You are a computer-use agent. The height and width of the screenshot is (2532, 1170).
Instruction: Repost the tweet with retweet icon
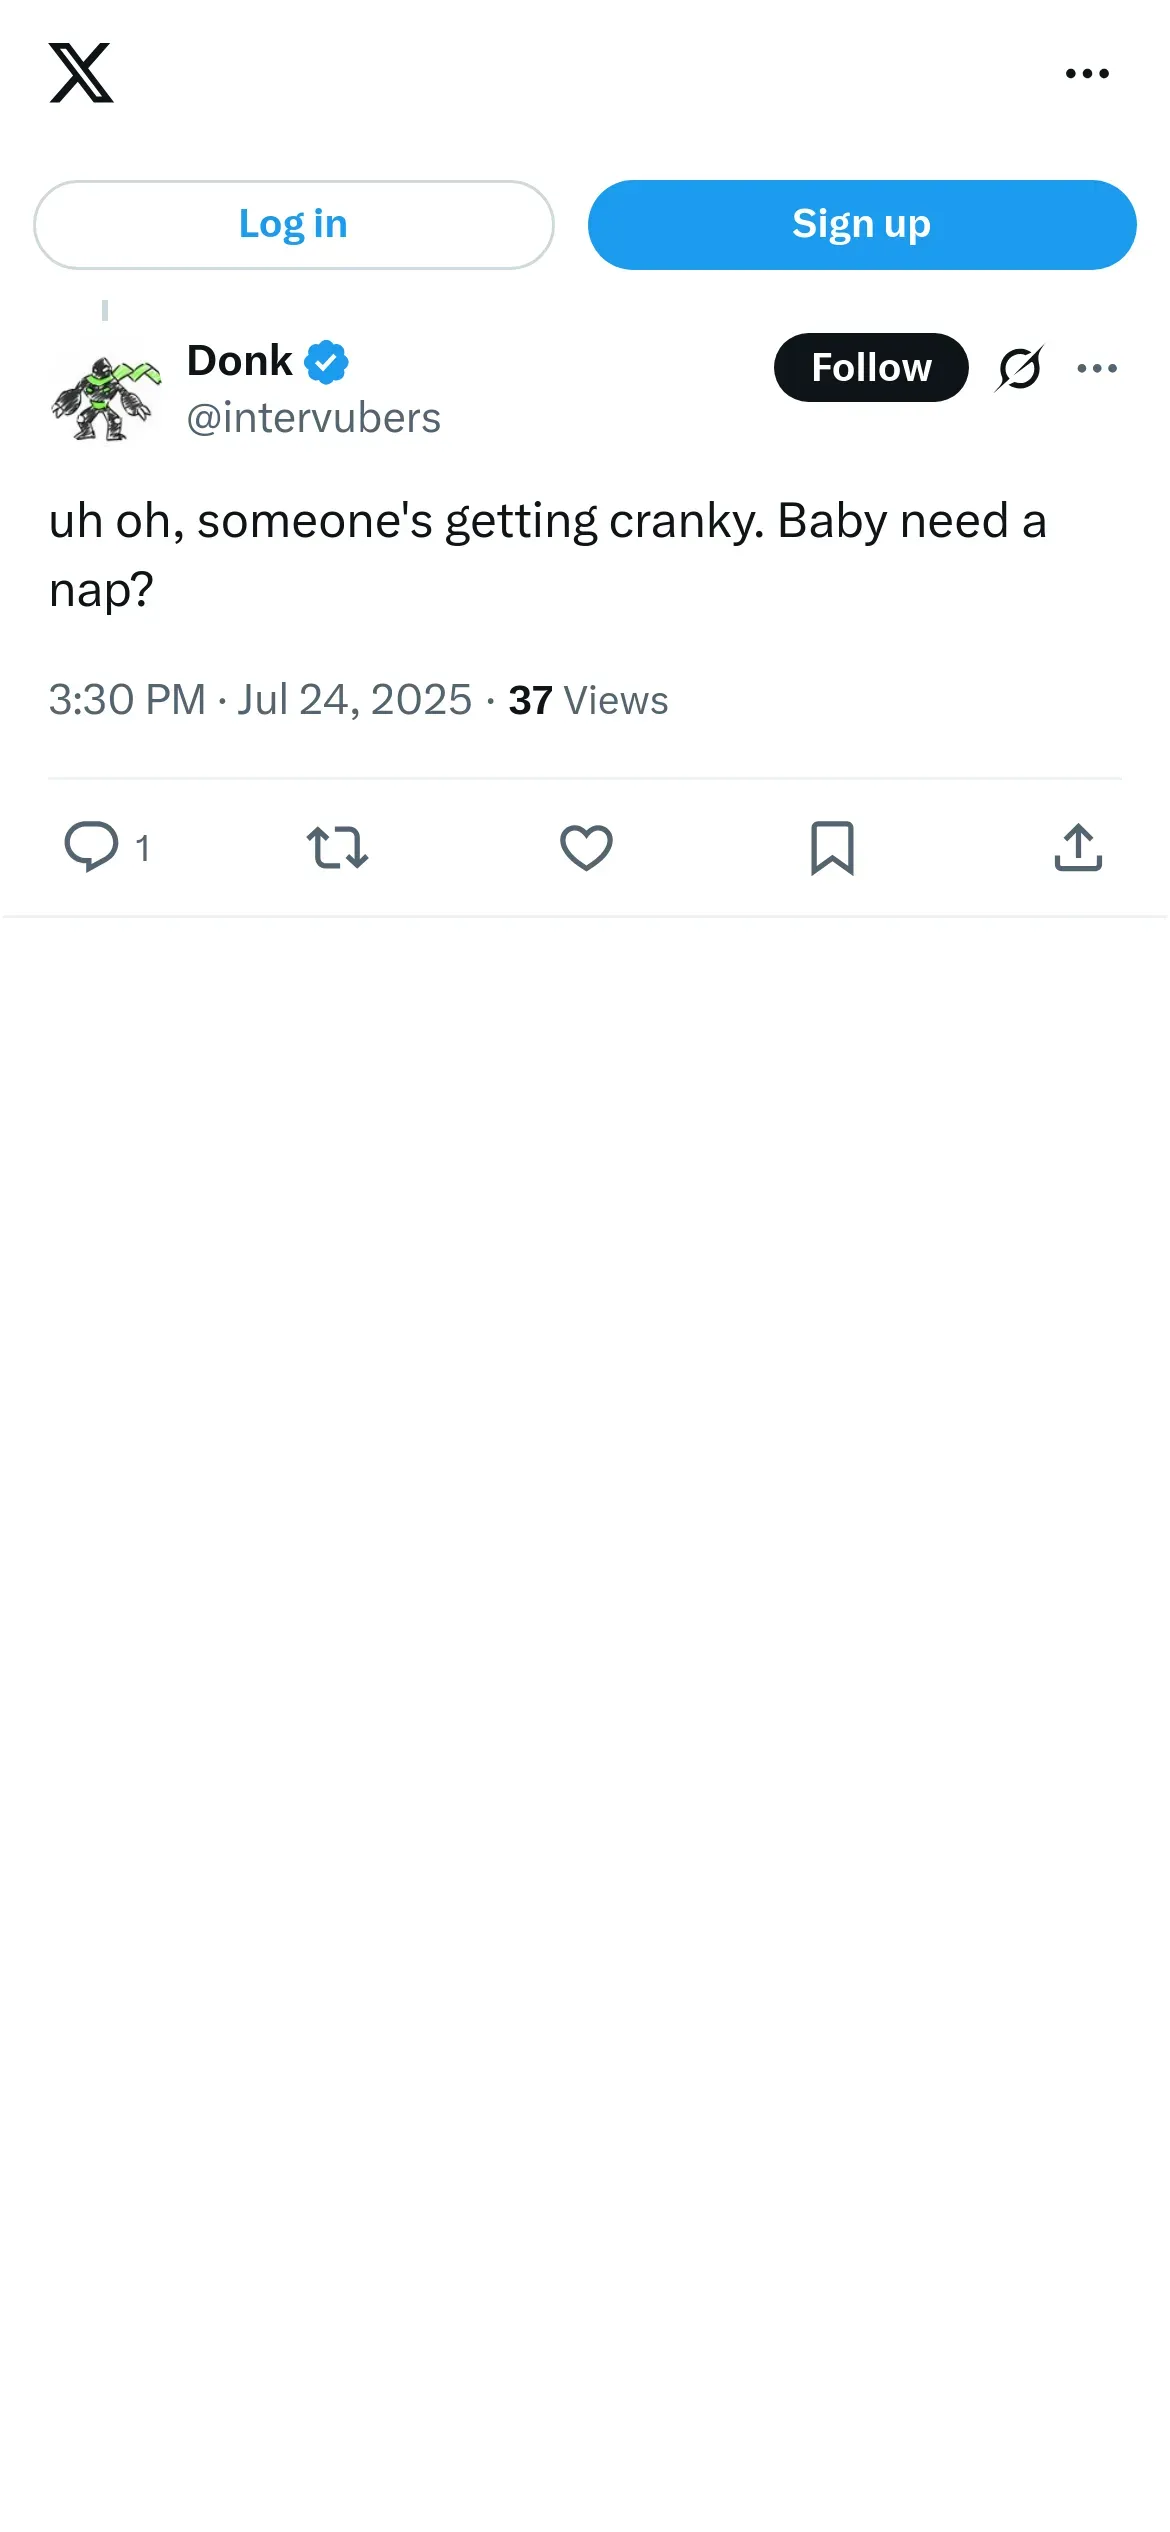click(337, 847)
